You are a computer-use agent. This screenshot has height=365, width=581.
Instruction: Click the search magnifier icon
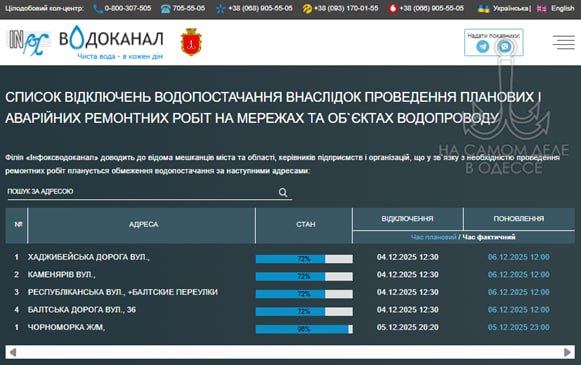point(283,192)
